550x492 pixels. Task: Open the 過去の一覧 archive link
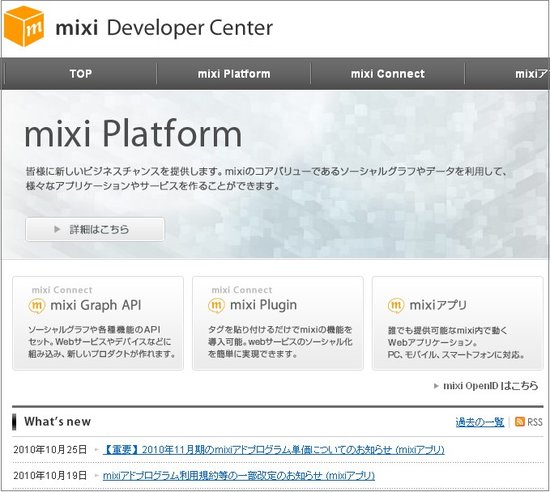point(479,422)
